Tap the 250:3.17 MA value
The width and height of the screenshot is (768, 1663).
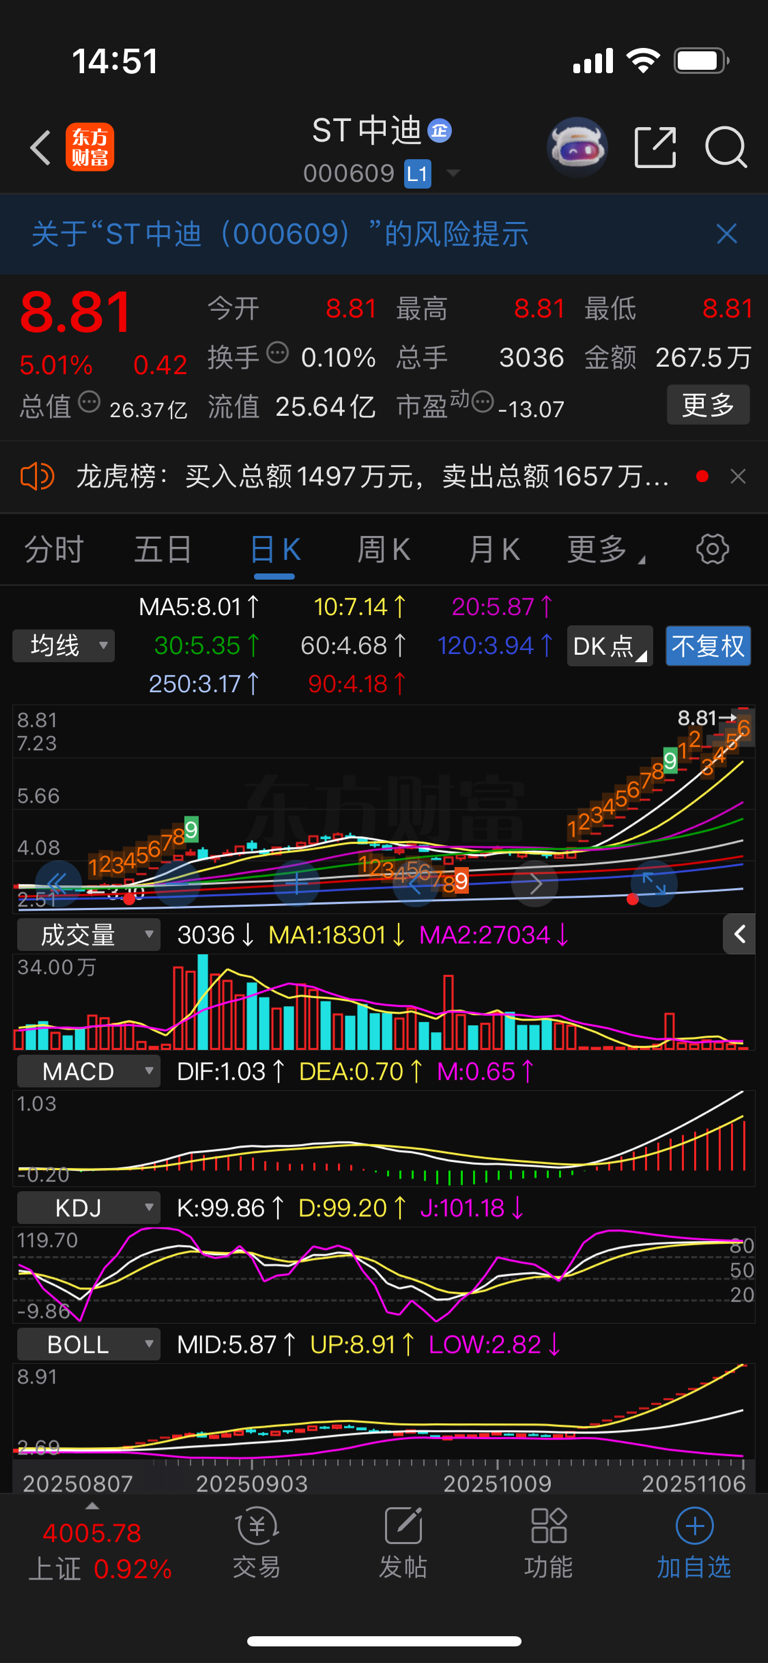tap(204, 684)
